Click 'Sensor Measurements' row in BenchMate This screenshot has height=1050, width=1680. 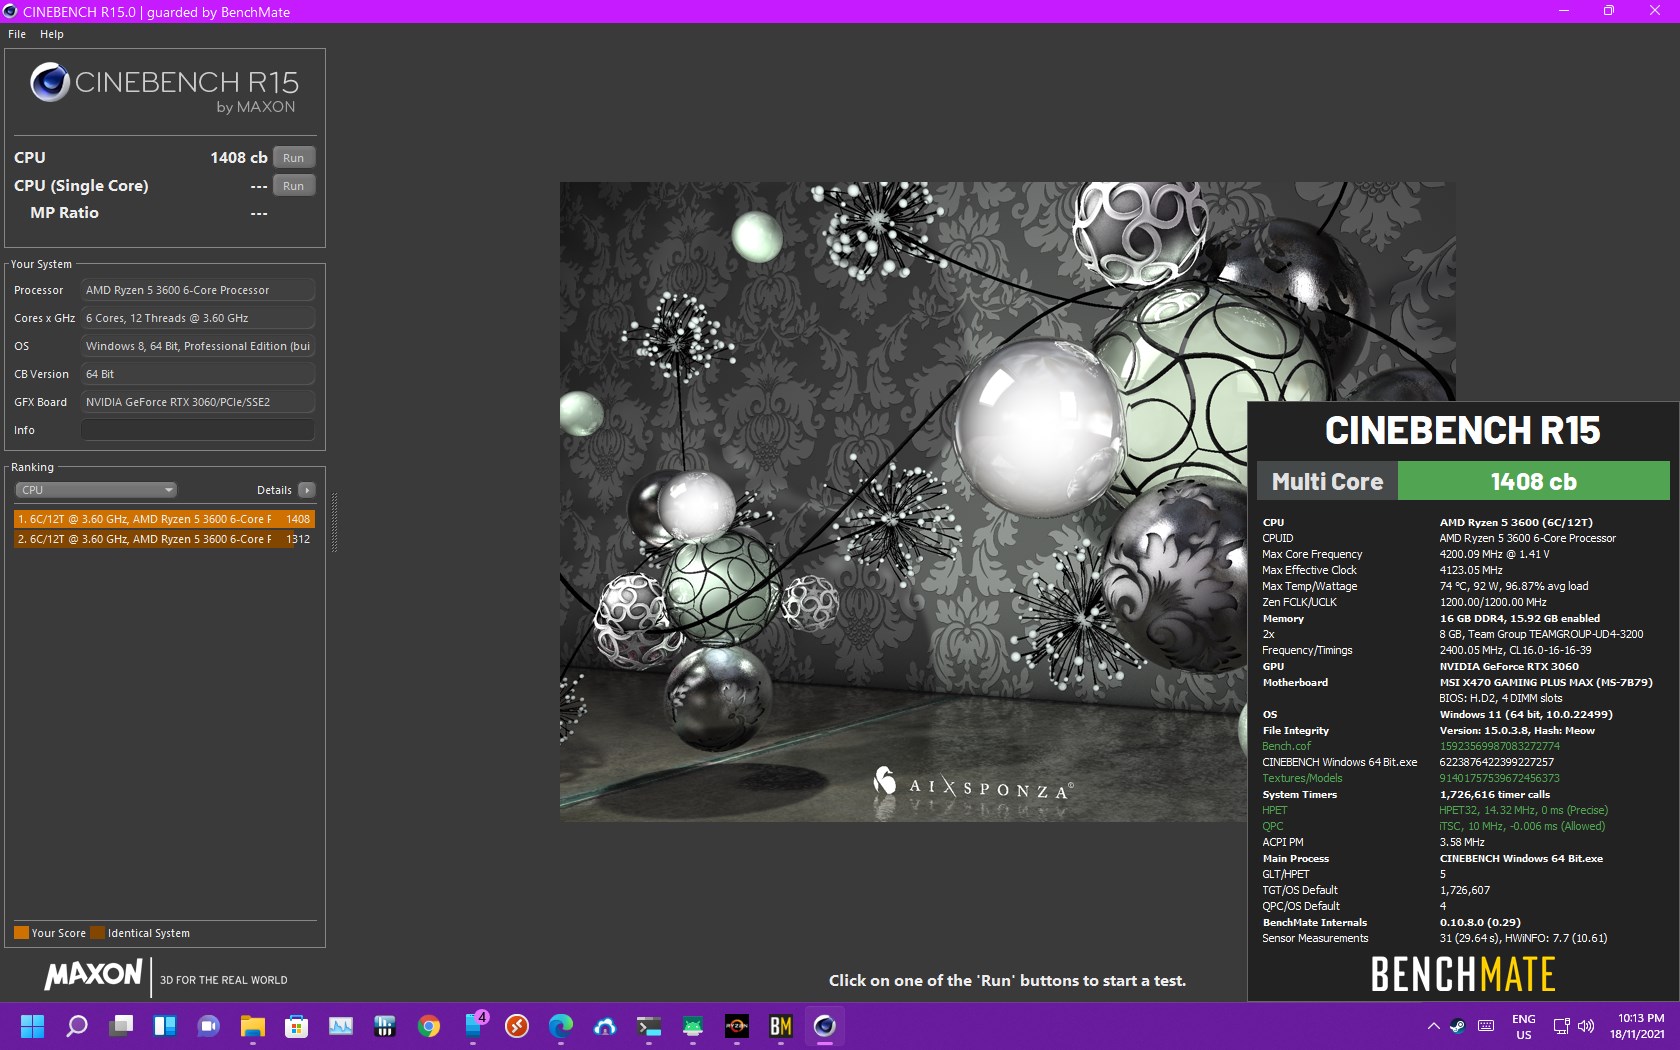[1435, 938]
